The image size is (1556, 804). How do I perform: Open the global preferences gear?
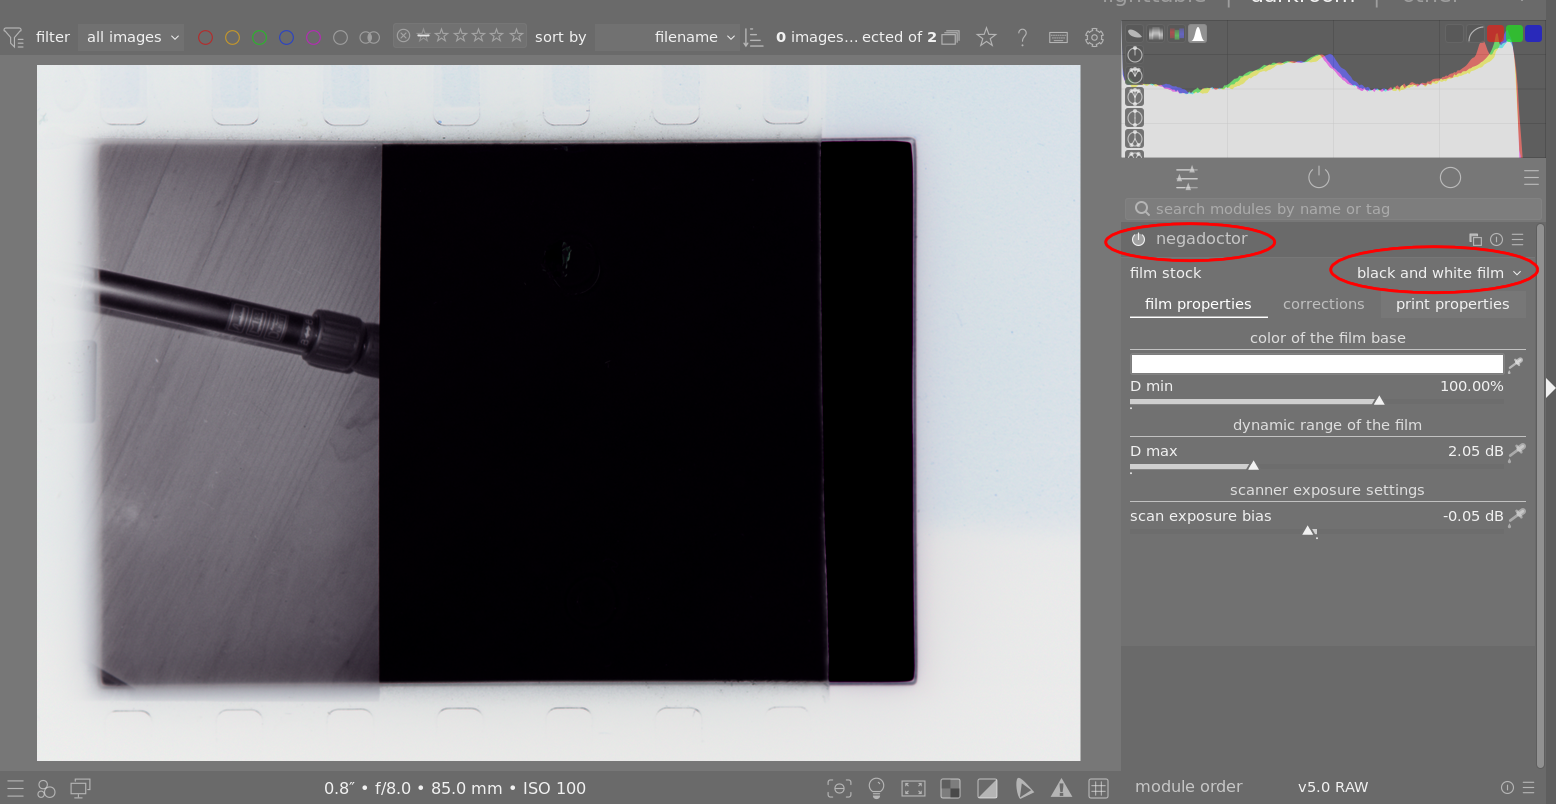[x=1094, y=37]
